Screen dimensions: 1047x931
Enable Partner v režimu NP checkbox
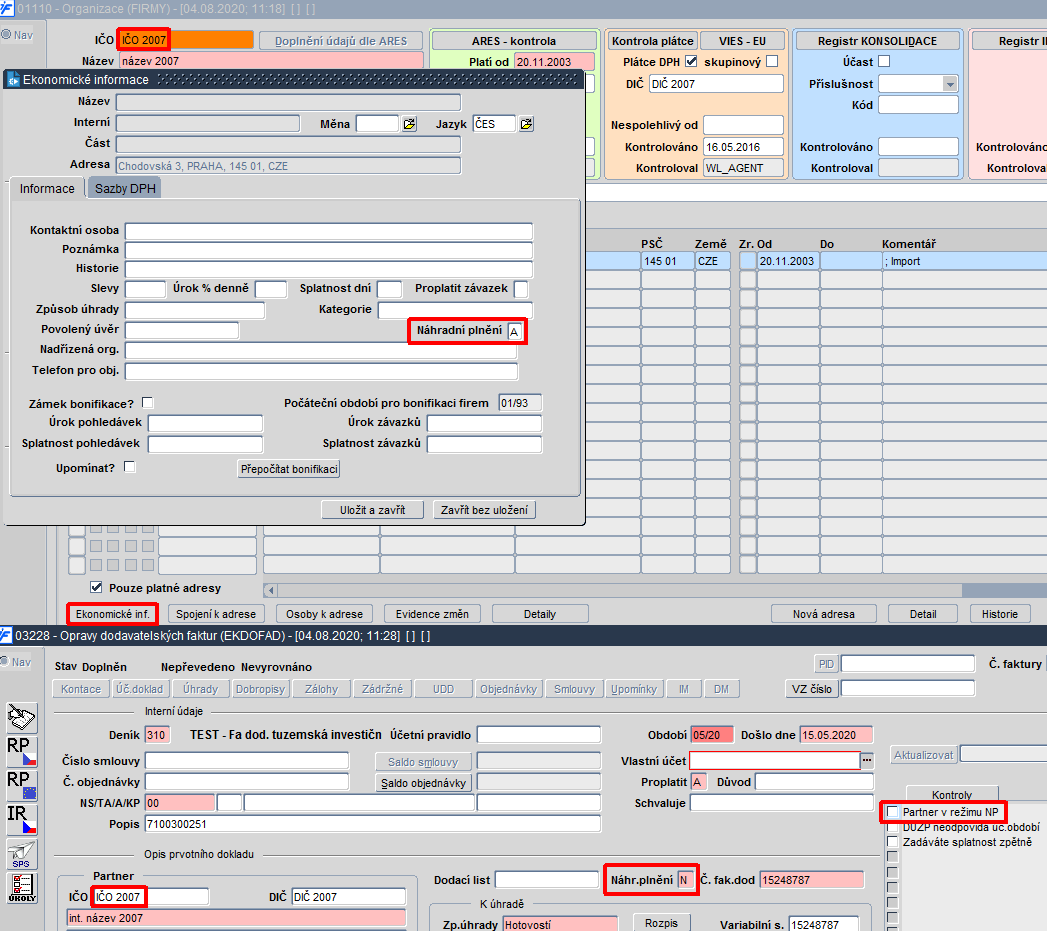tap(893, 812)
